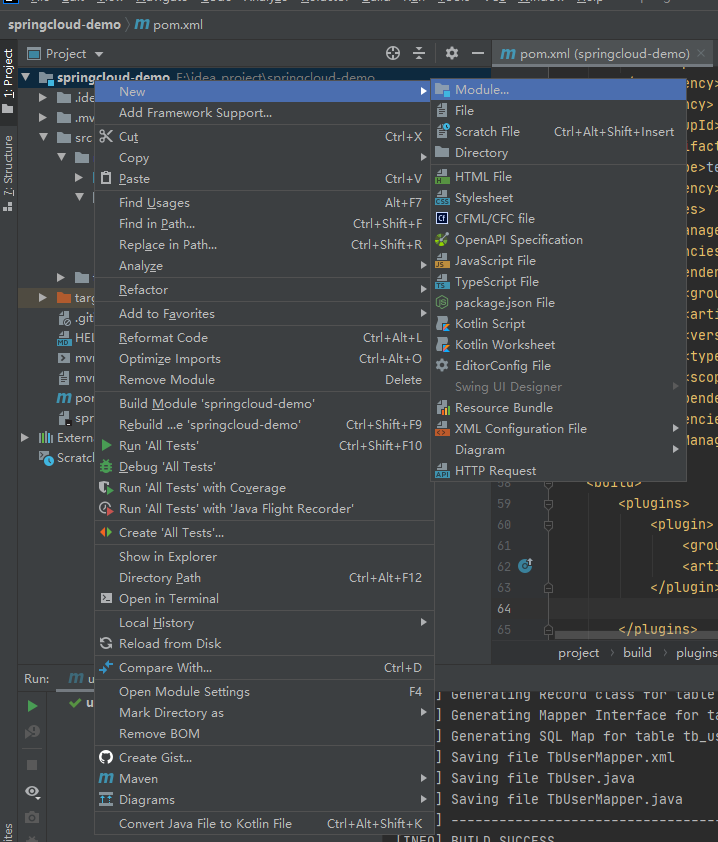718x842 pixels.
Task: Hide the Project panel with minus icon
Action: click(477, 53)
